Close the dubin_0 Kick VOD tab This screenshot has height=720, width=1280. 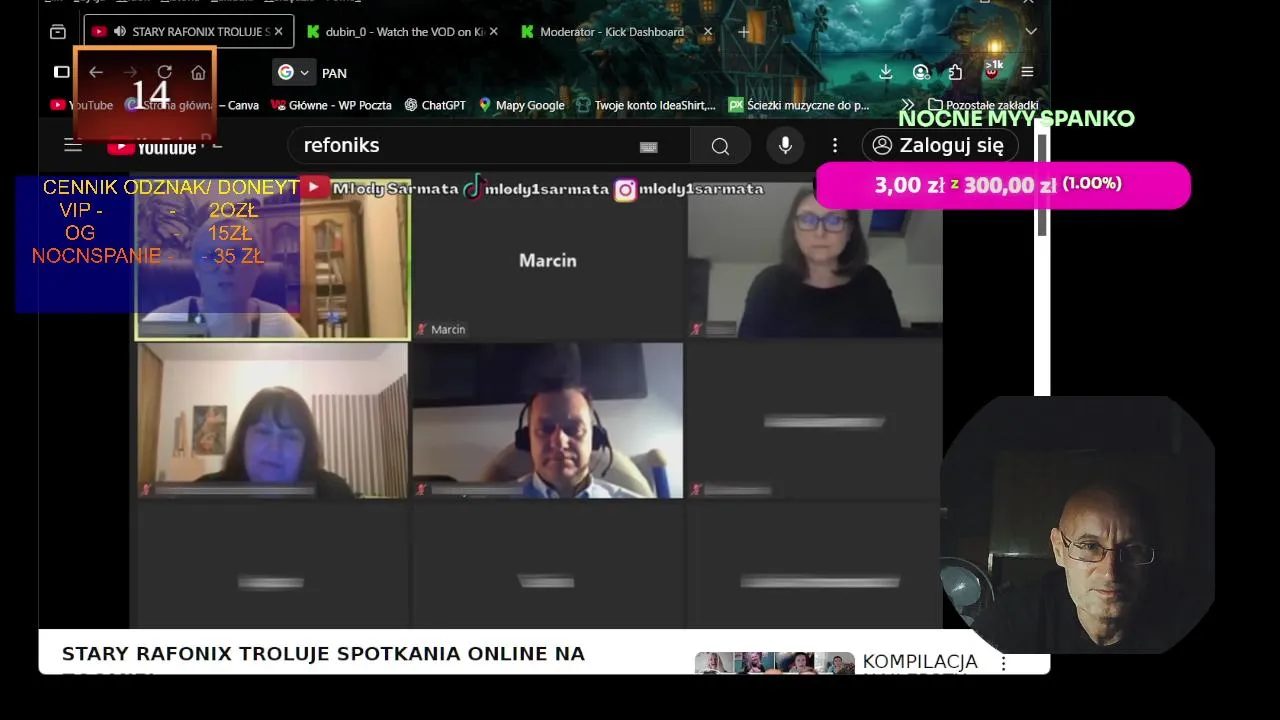tap(494, 32)
